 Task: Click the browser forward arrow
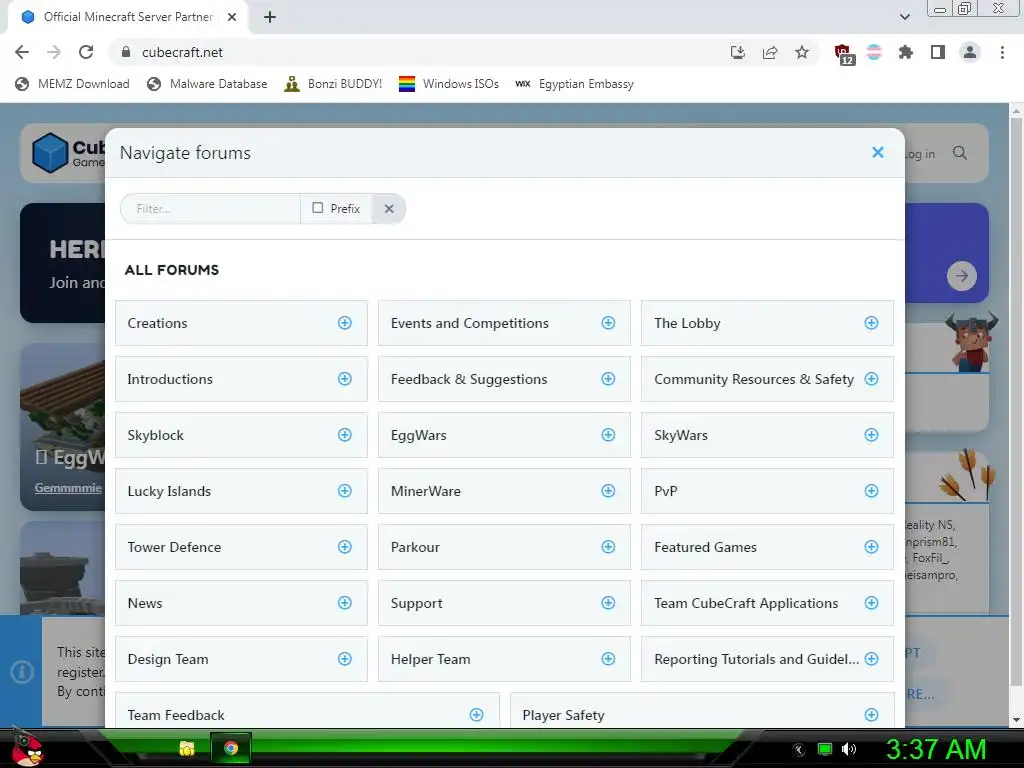(54, 52)
